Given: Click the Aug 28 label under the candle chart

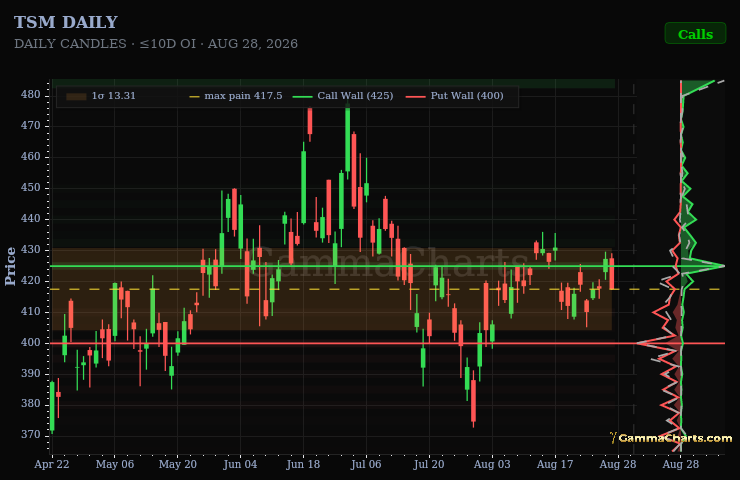Looking at the screenshot, I should pyautogui.click(x=618, y=464).
